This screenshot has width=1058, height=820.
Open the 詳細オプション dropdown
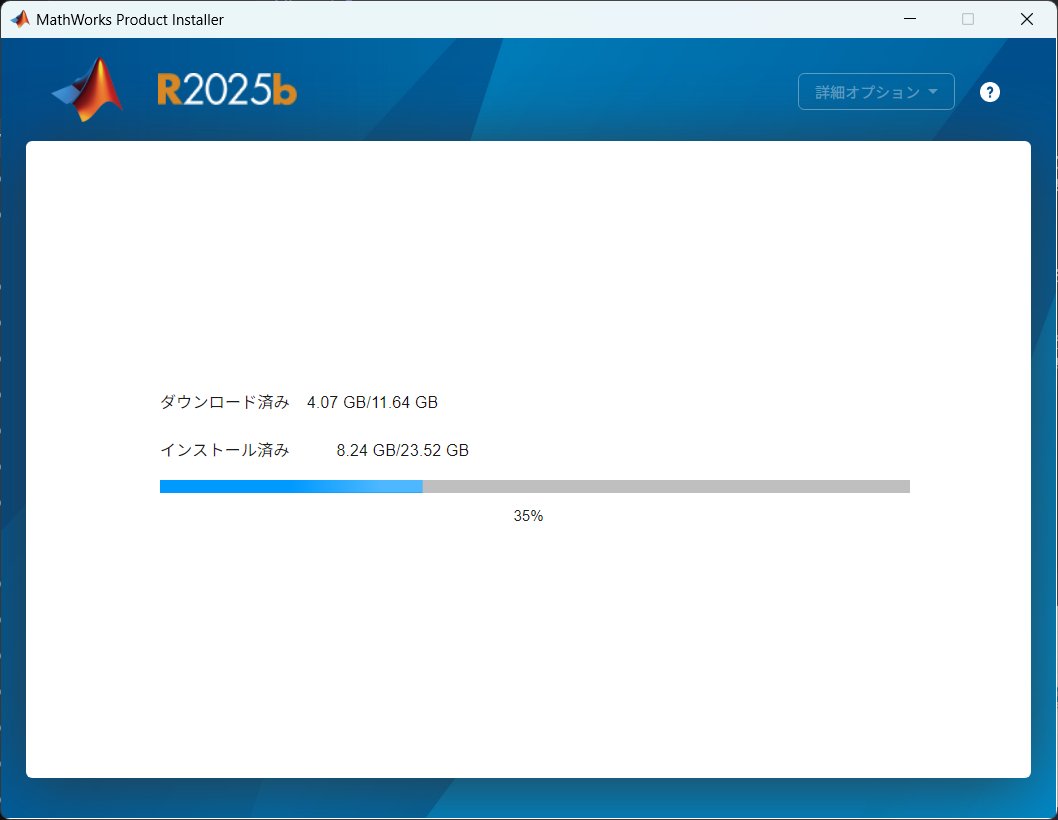coord(876,92)
